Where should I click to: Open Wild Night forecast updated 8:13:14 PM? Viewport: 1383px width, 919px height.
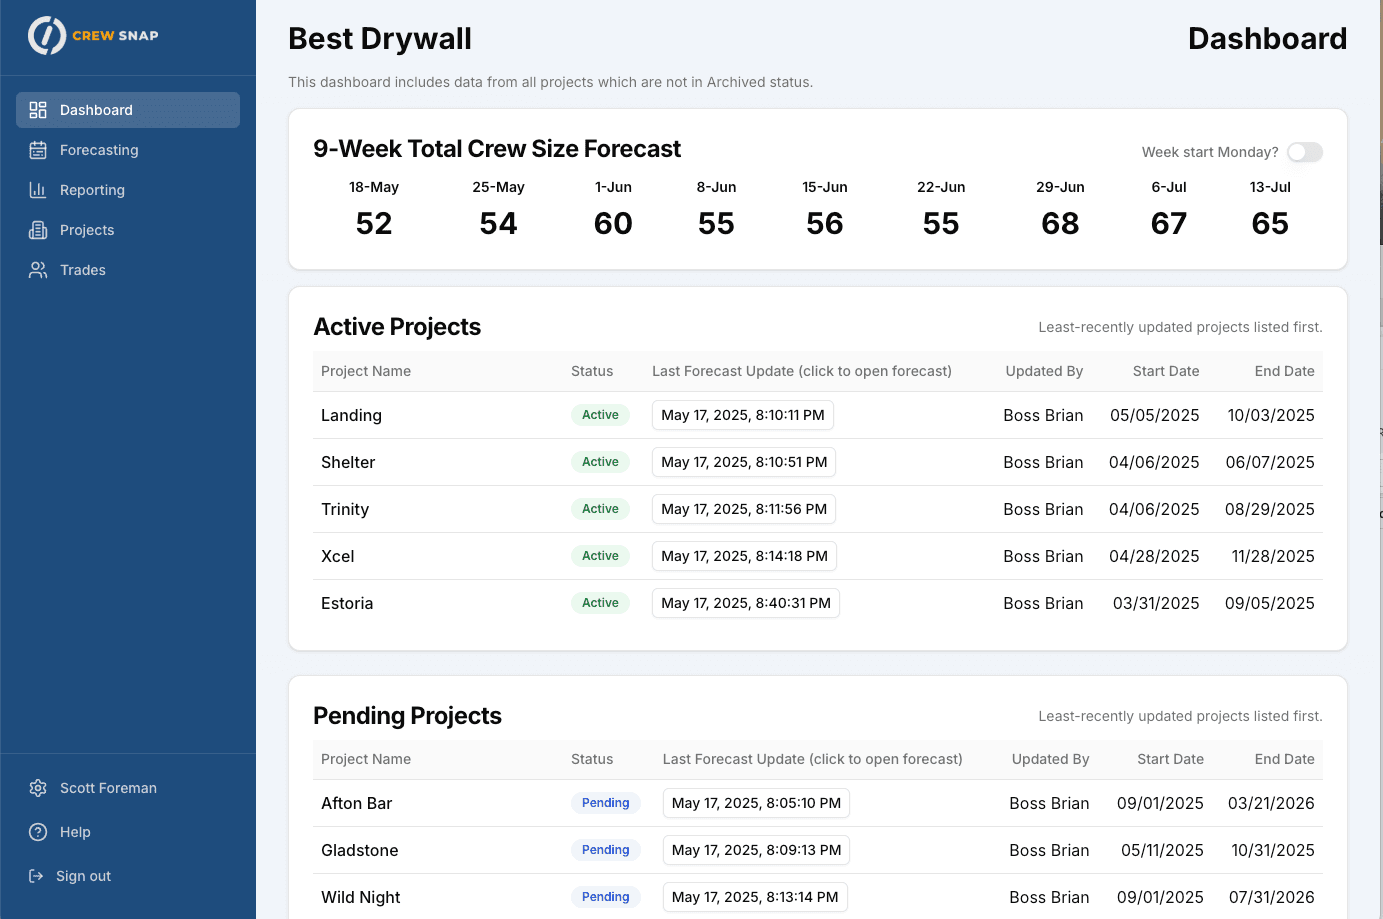(755, 897)
